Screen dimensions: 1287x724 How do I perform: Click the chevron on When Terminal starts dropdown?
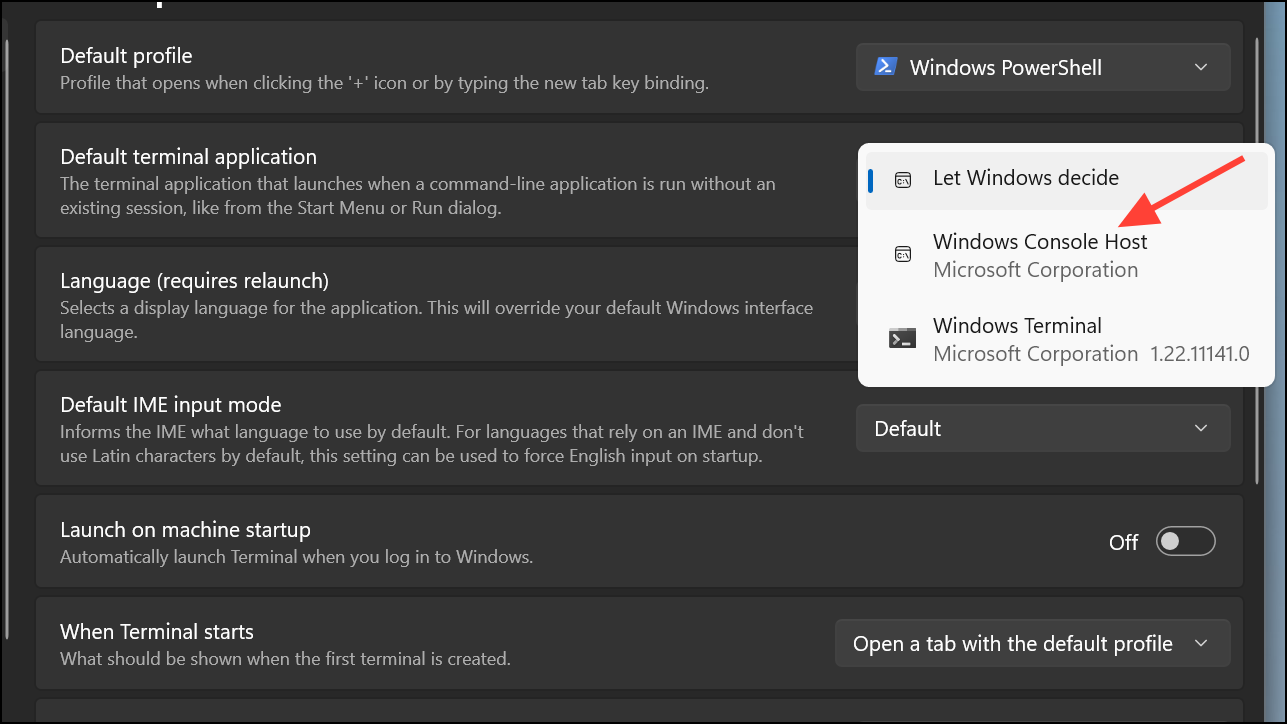(1201, 643)
